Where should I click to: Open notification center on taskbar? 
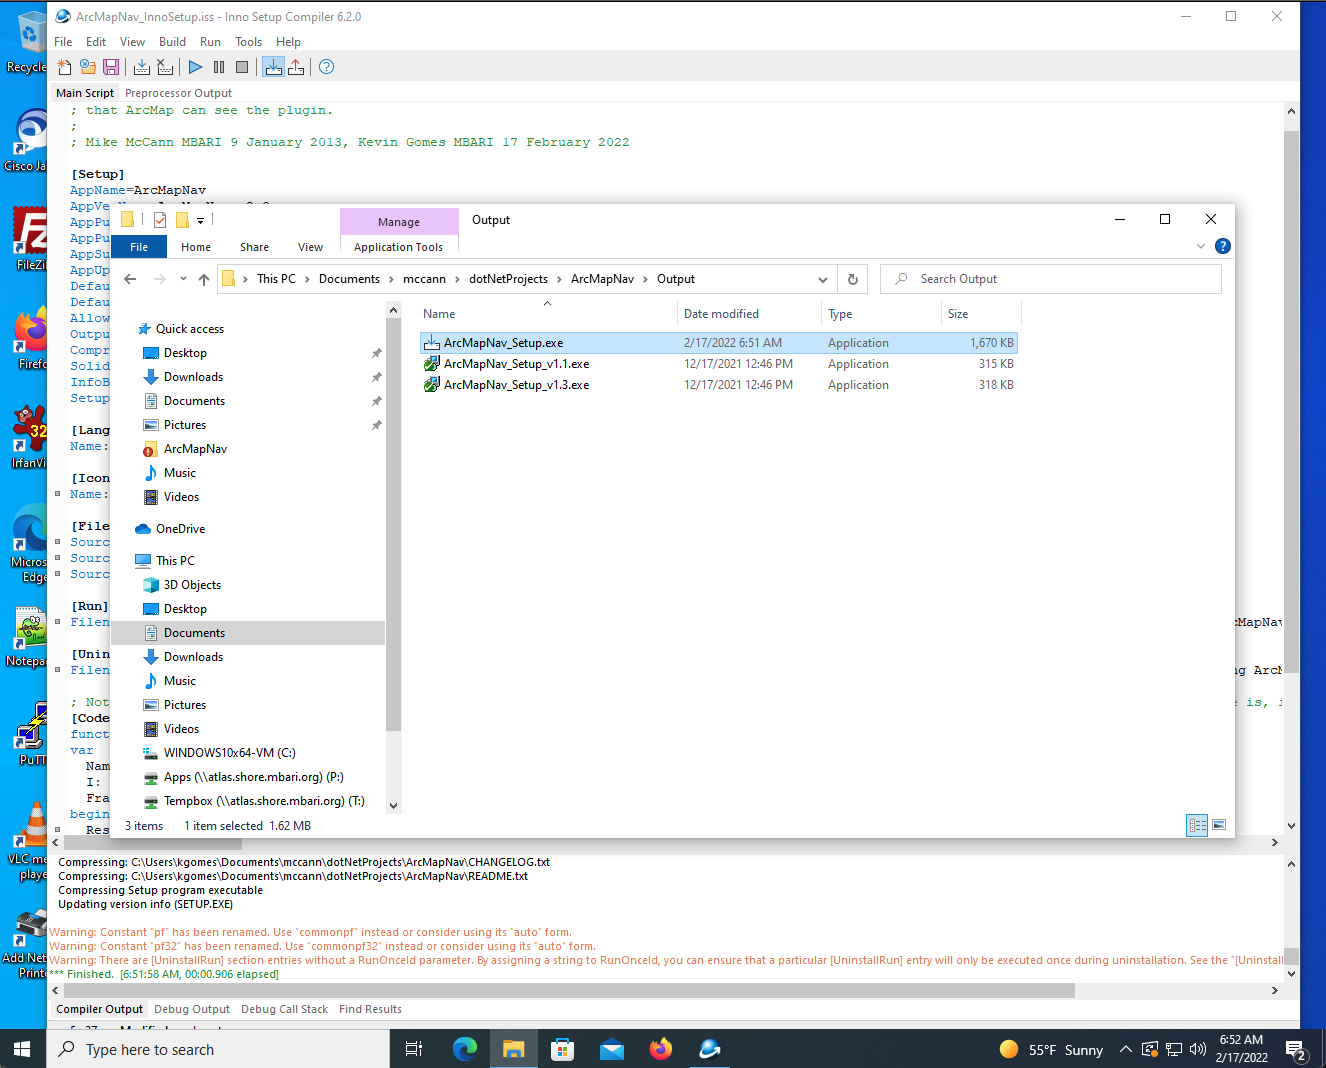click(x=1296, y=1050)
